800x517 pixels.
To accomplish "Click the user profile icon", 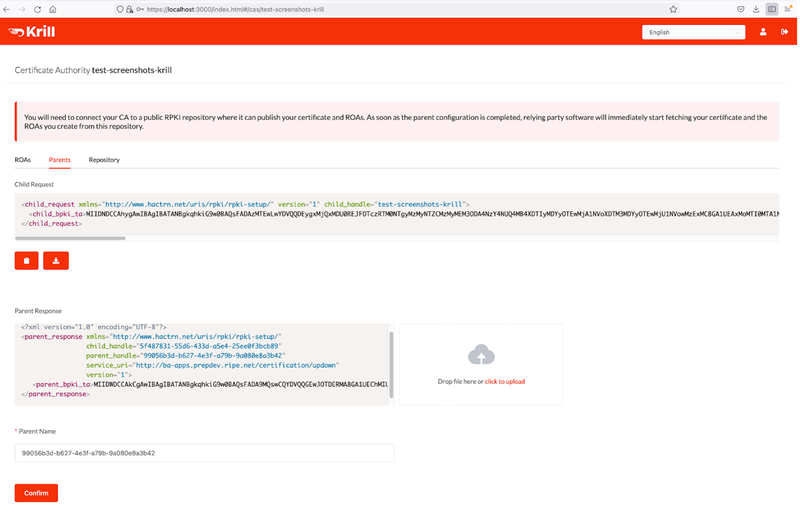I will click(x=763, y=32).
